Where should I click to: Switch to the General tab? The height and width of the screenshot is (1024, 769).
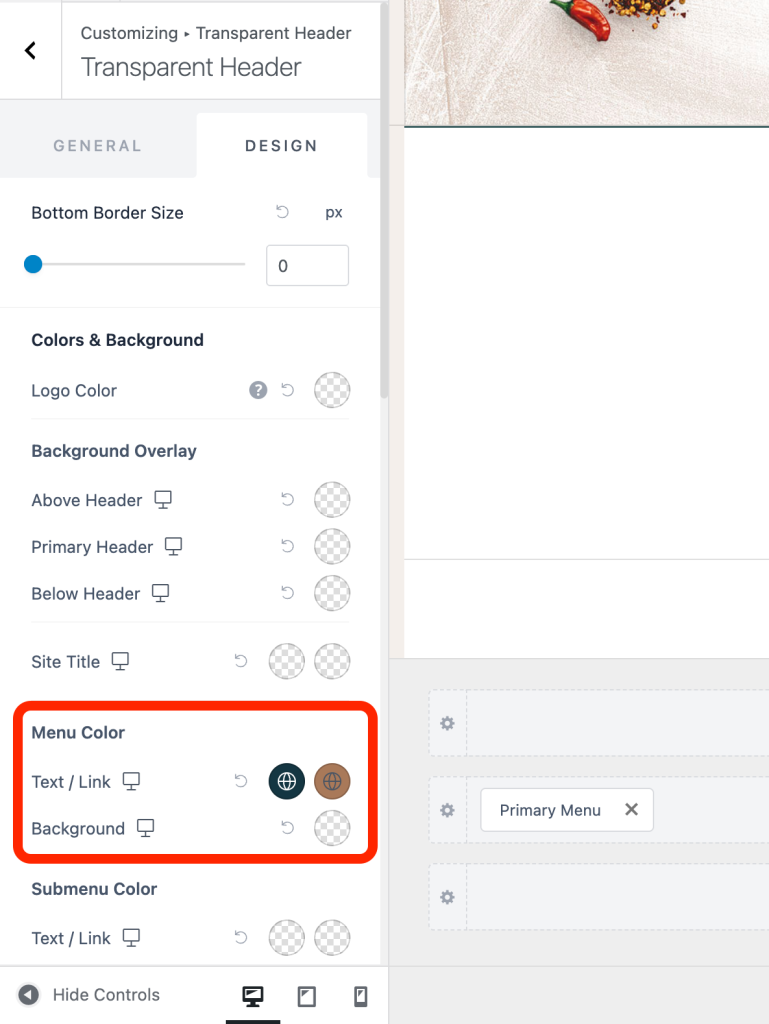[97, 146]
